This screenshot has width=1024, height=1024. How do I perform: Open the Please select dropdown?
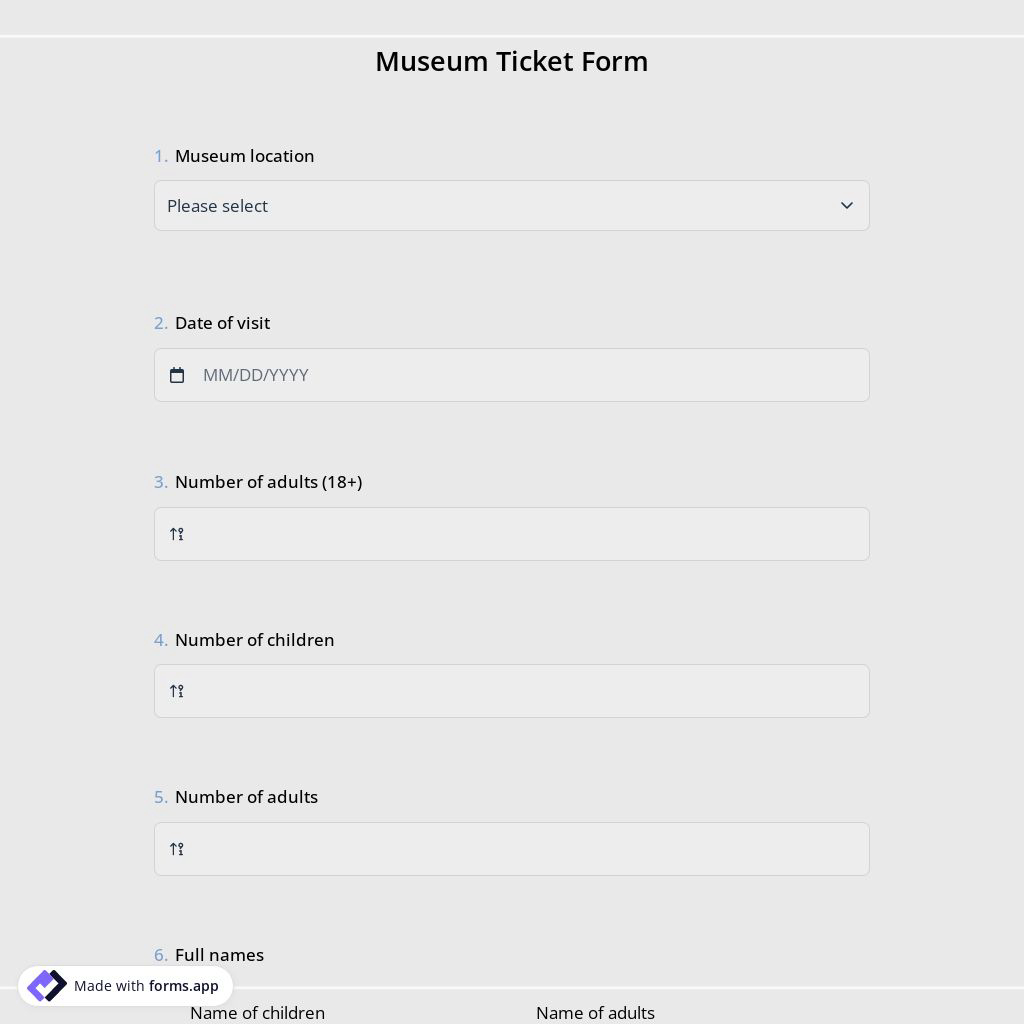pyautogui.click(x=512, y=205)
